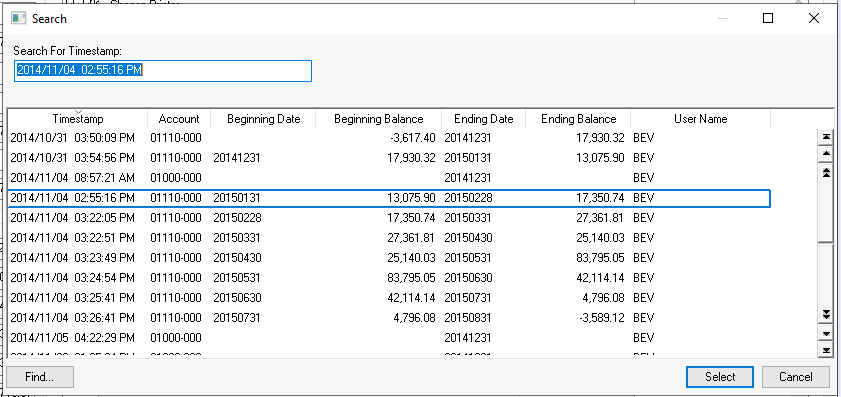Click the Search window title icon
Screen dimensions: 841x397
18,19
